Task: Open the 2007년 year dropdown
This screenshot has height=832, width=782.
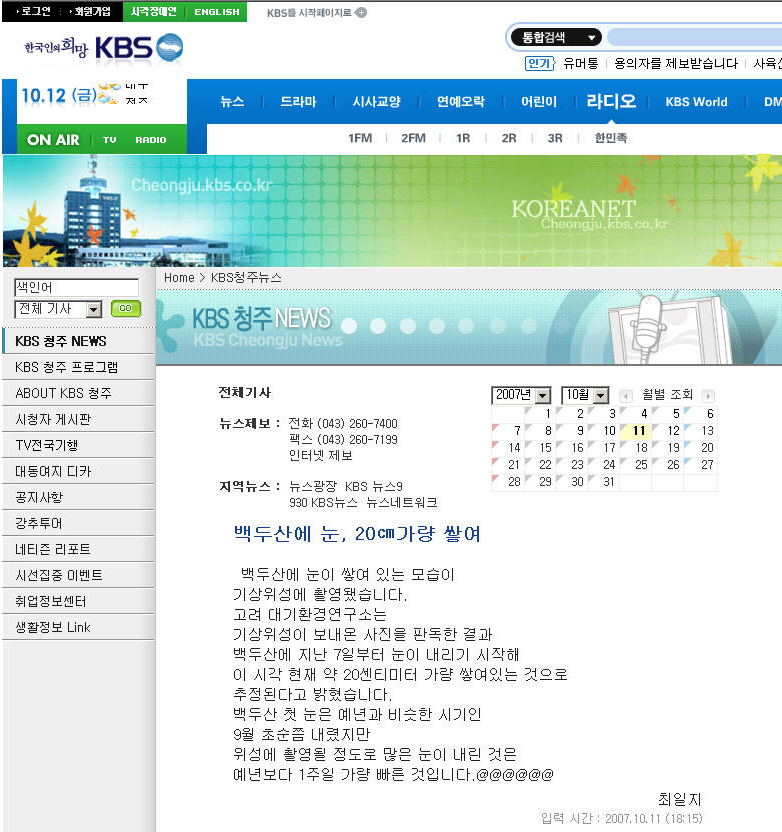Action: pos(521,395)
